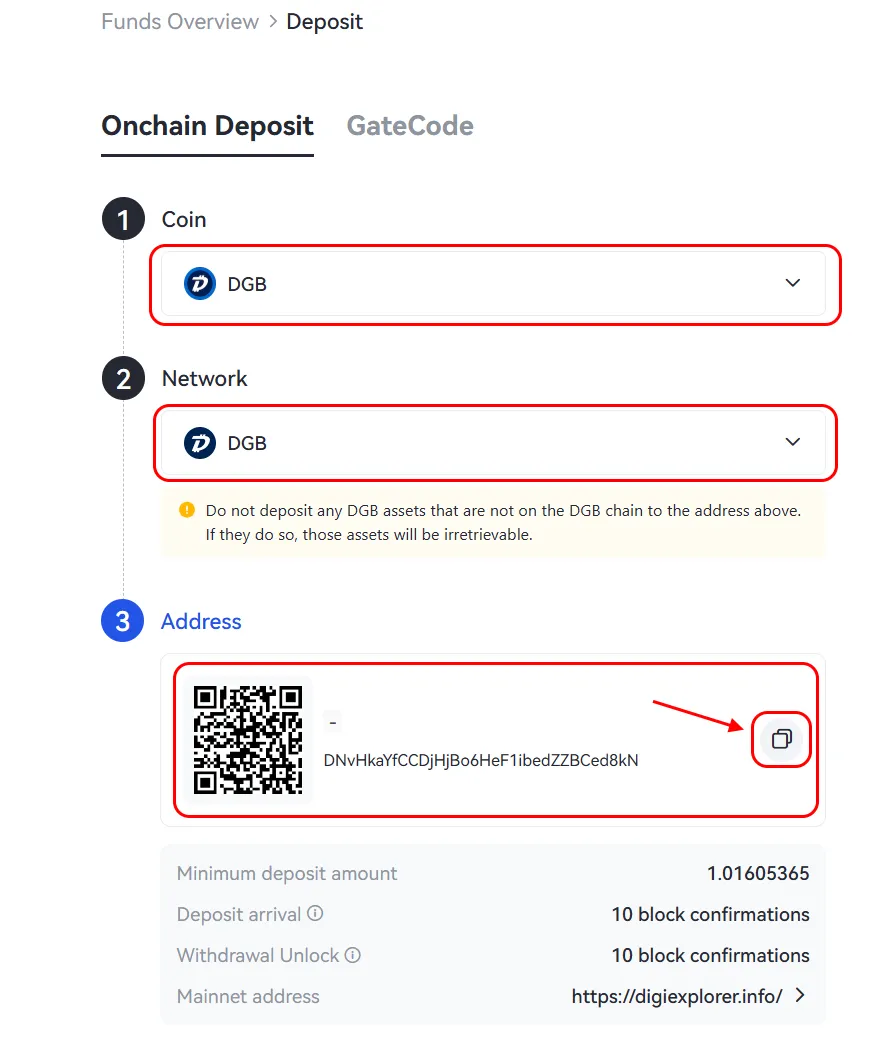Open the Network dropdown arrow
Image resolution: width=892 pixels, height=1039 pixels.
pyautogui.click(x=793, y=442)
